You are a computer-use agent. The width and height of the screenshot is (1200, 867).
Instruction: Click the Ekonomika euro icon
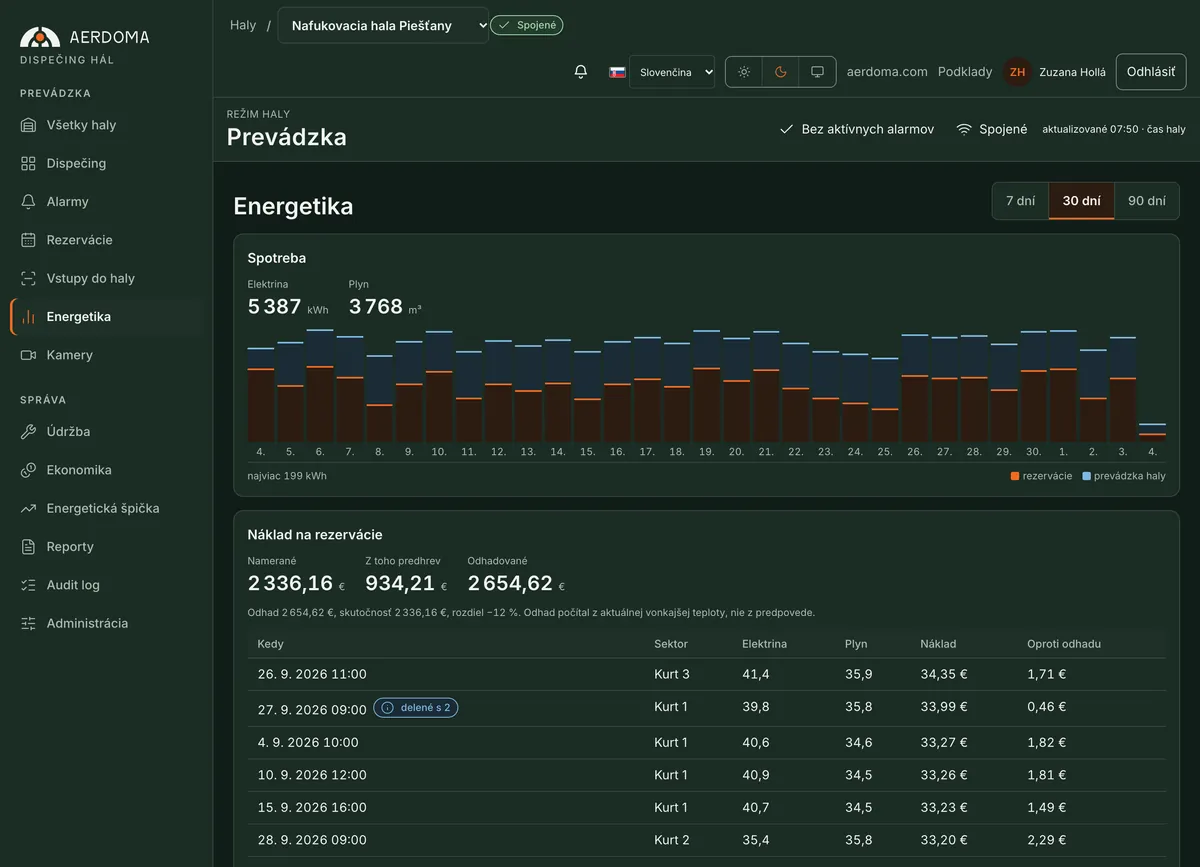coord(28,470)
